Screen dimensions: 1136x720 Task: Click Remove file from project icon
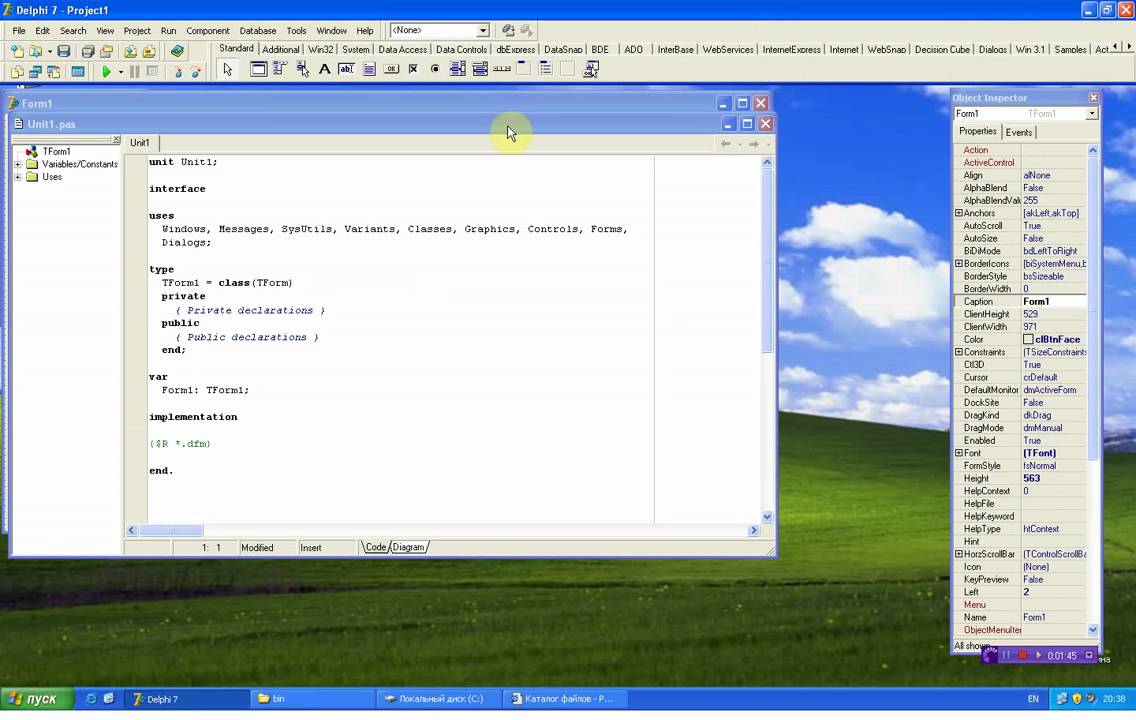point(149,51)
